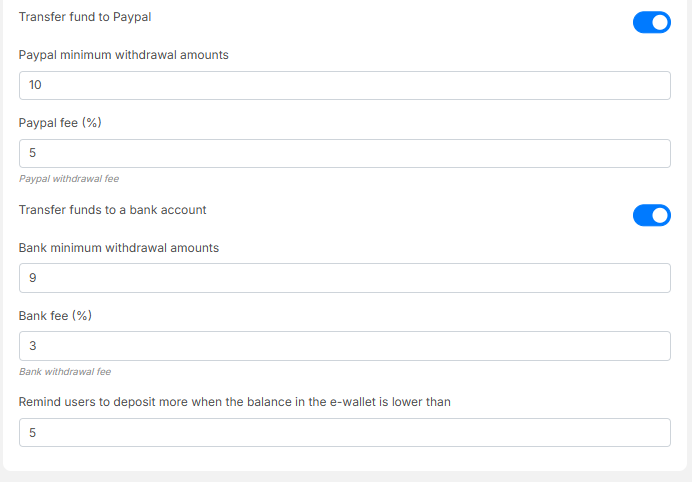The image size is (692, 482).
Task: Click the "Paypal minimum withdrawal amounts" label
Action: coord(123,55)
